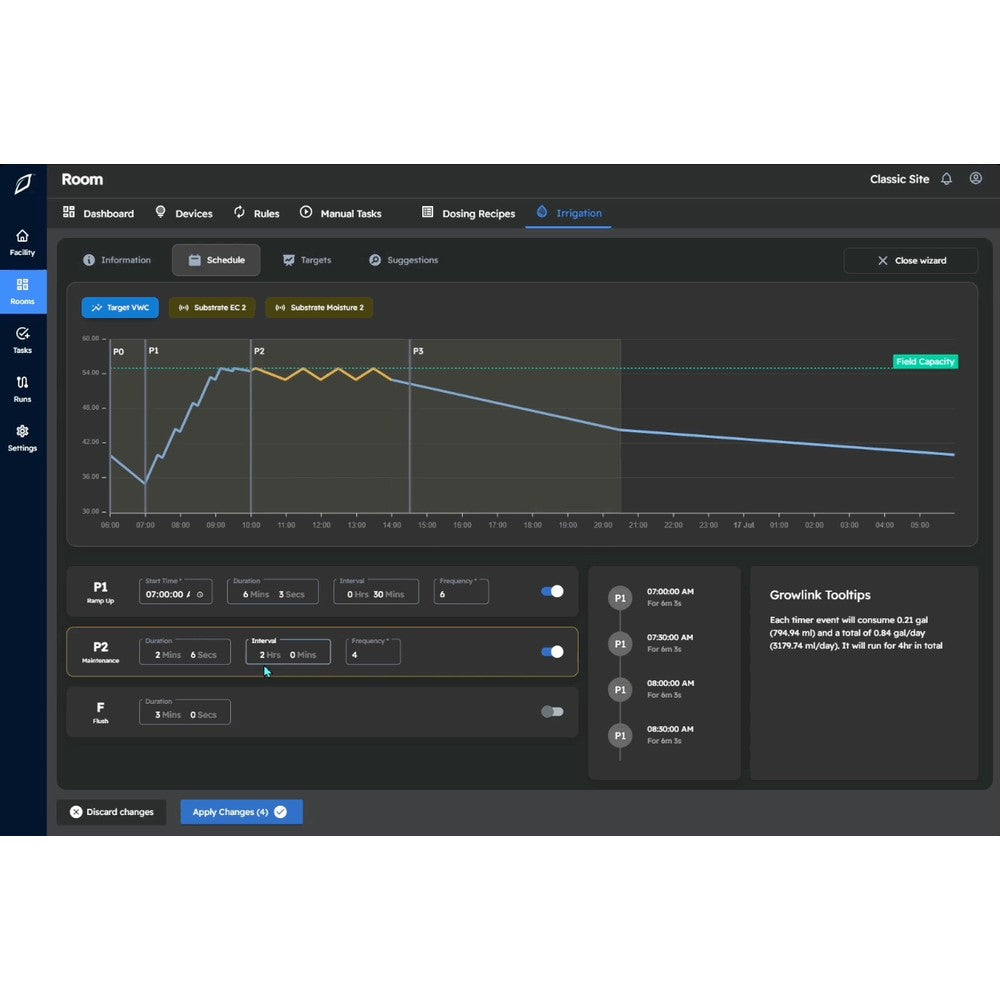The height and width of the screenshot is (1000, 1000).
Task: Toggle the Substrate EC 2 series chip
Action: click(x=212, y=308)
